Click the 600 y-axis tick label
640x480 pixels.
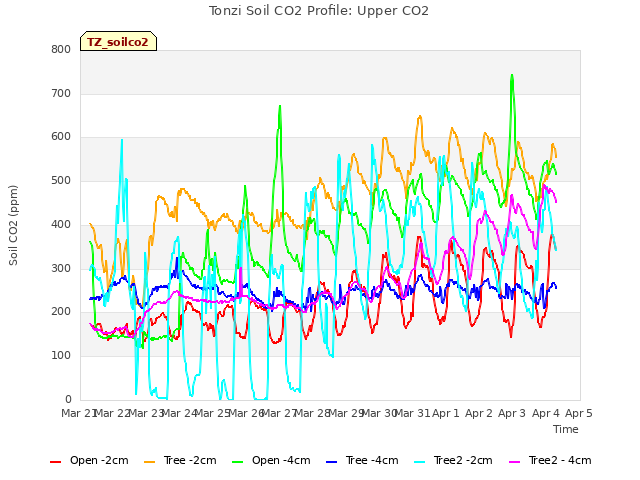[61, 137]
